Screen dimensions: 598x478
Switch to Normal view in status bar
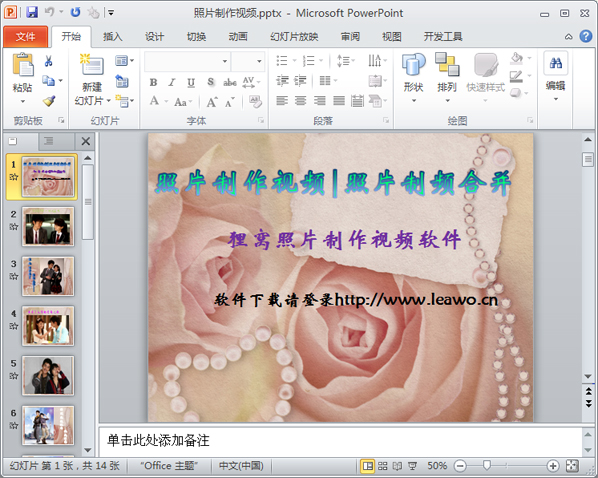368,466
